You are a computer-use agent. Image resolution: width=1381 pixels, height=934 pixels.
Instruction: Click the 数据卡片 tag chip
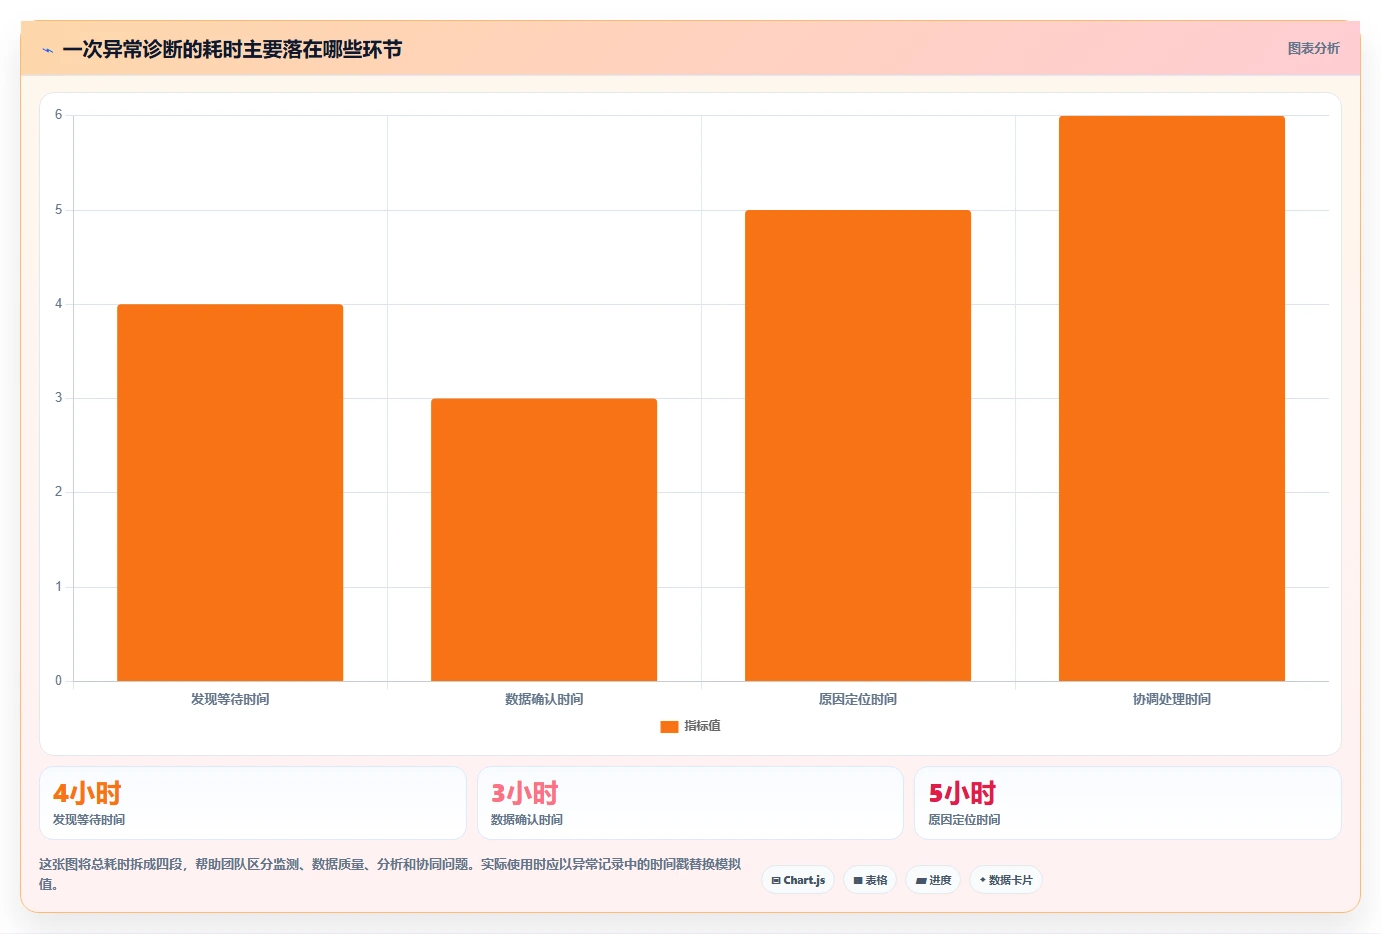tap(1006, 880)
